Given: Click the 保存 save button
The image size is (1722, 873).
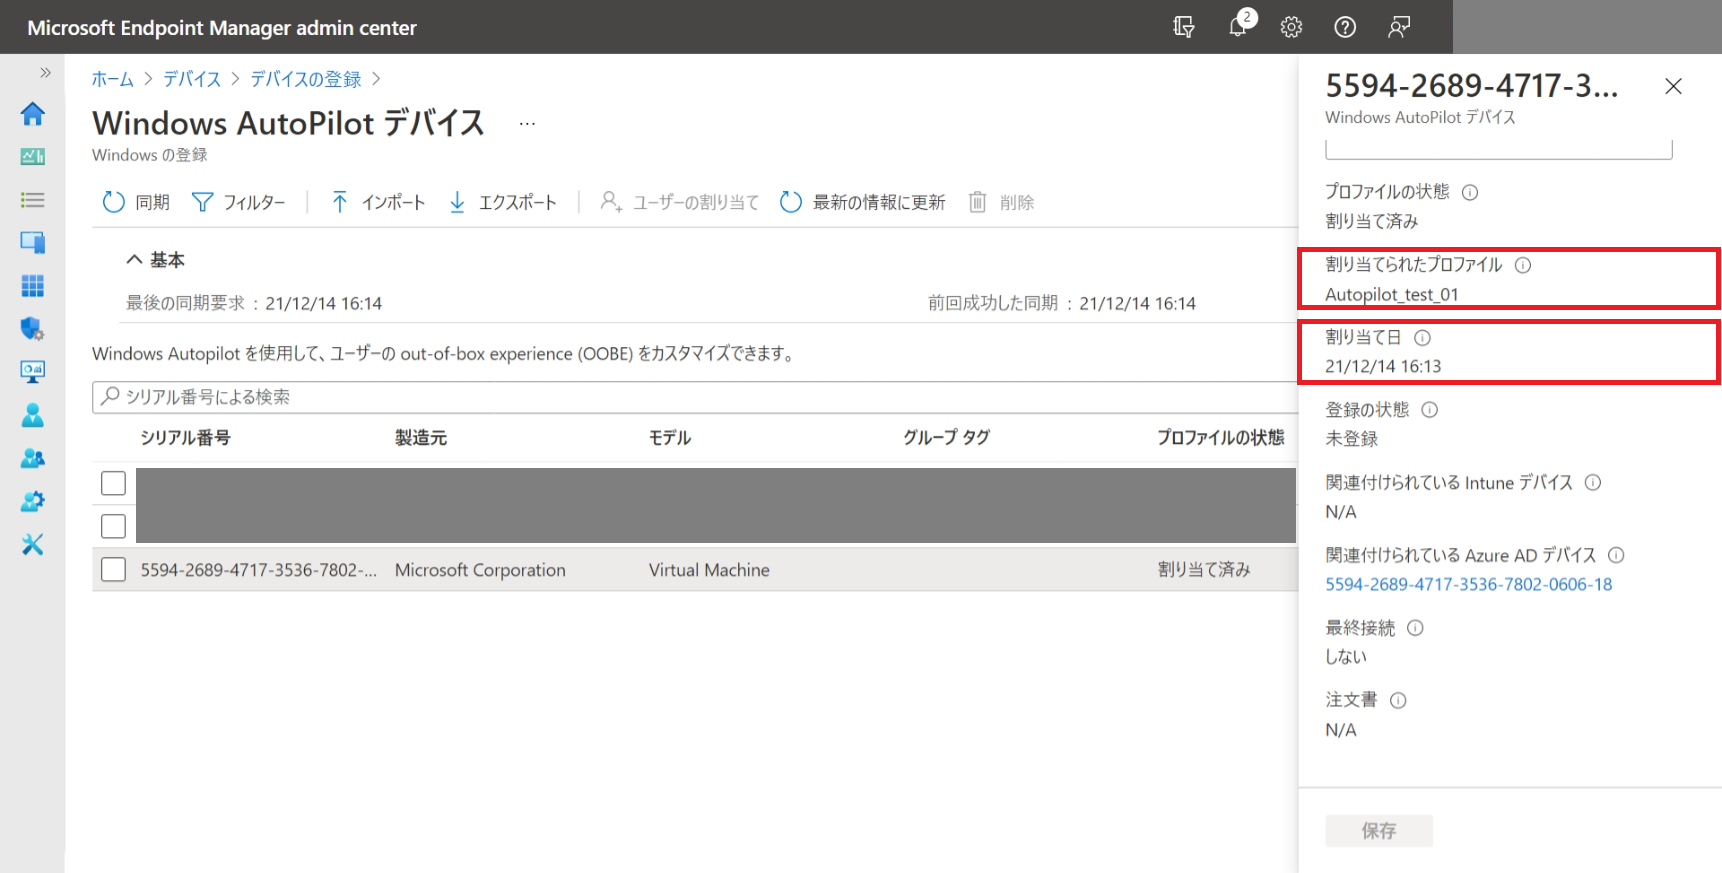Looking at the screenshot, I should coord(1379,831).
